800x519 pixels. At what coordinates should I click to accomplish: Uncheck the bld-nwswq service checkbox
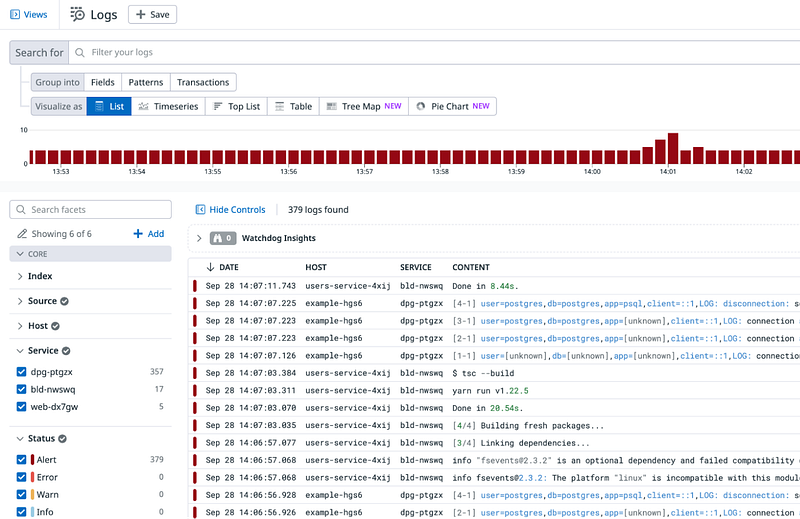tap(21, 389)
